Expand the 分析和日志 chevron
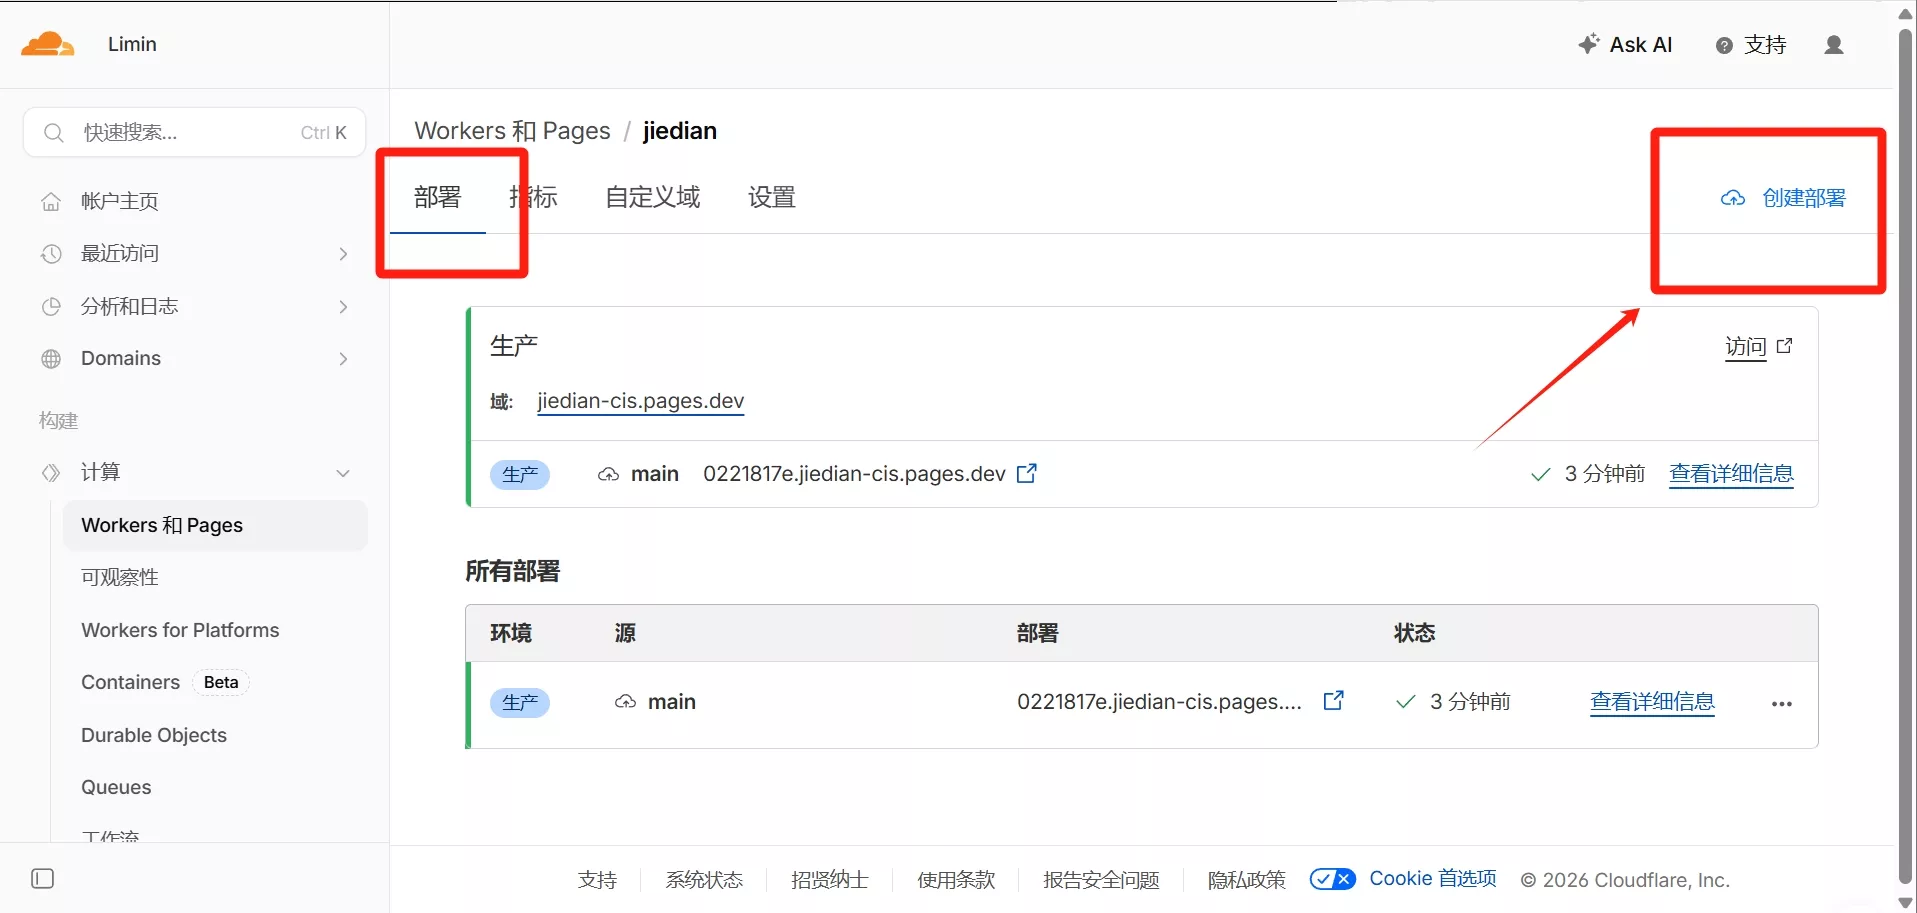This screenshot has height=913, width=1917. tap(343, 307)
